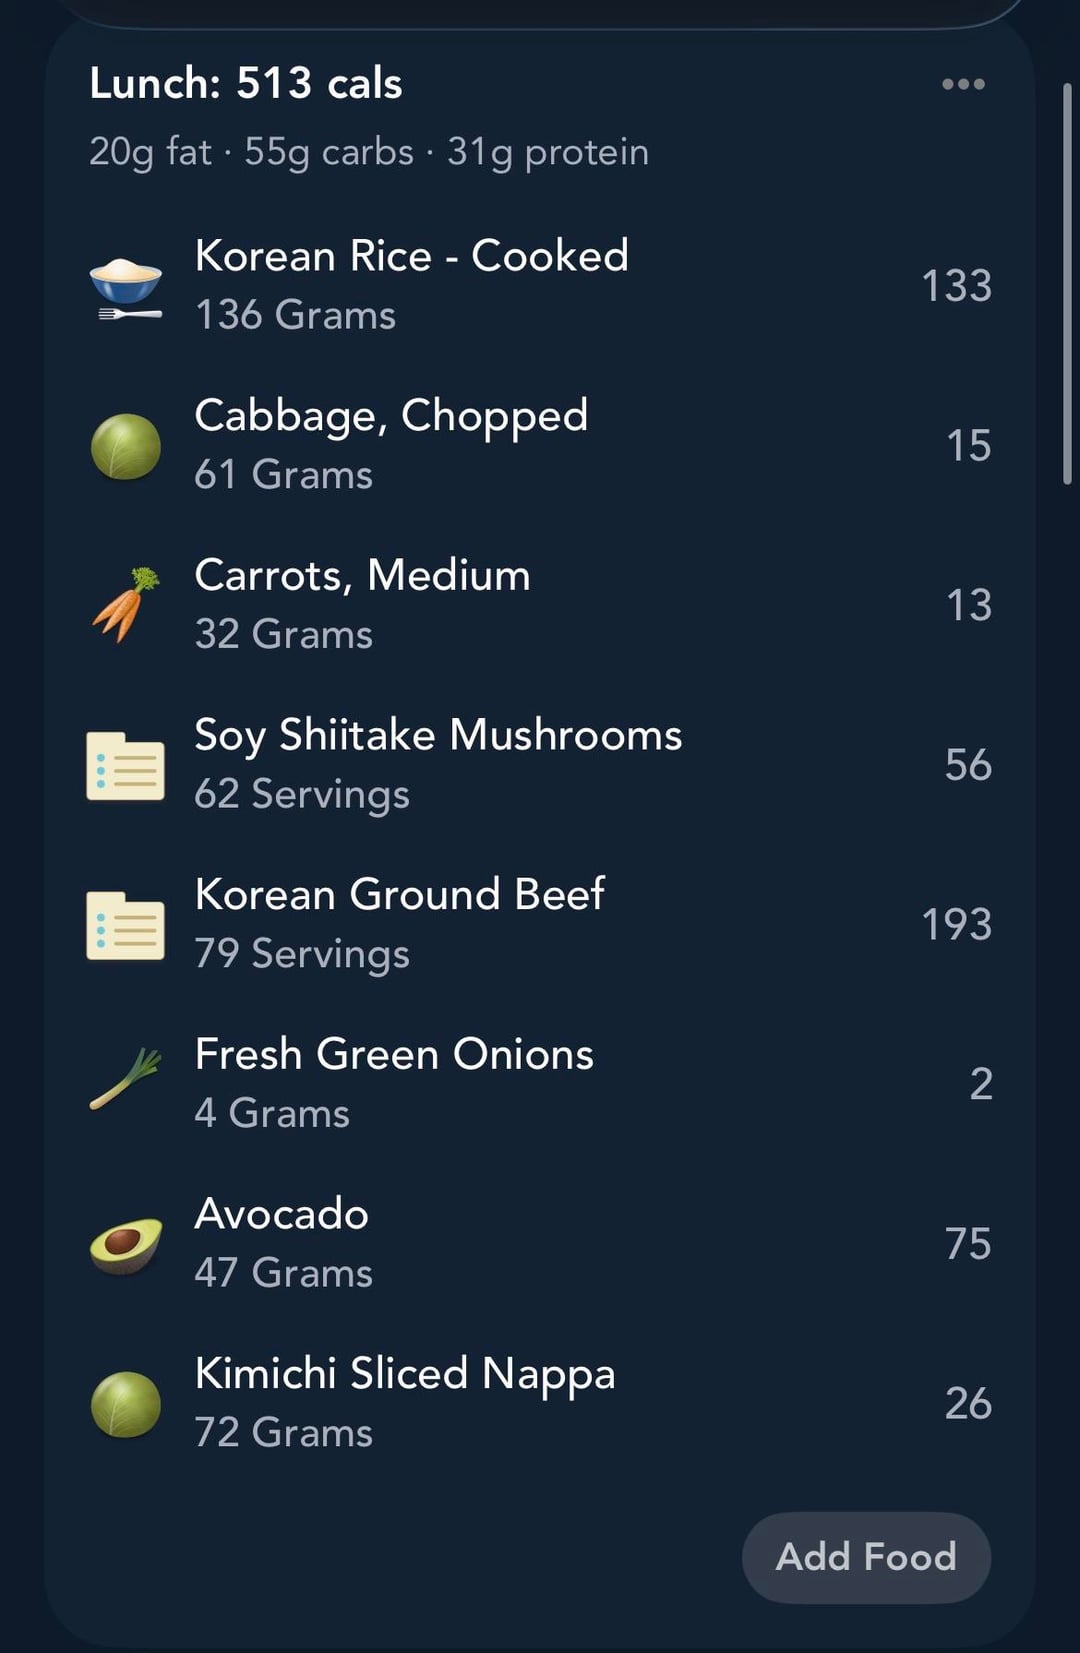Viewport: 1080px width, 1653px height.
Task: Tap the Korean Ground Beef recipe icon
Action: tap(126, 925)
